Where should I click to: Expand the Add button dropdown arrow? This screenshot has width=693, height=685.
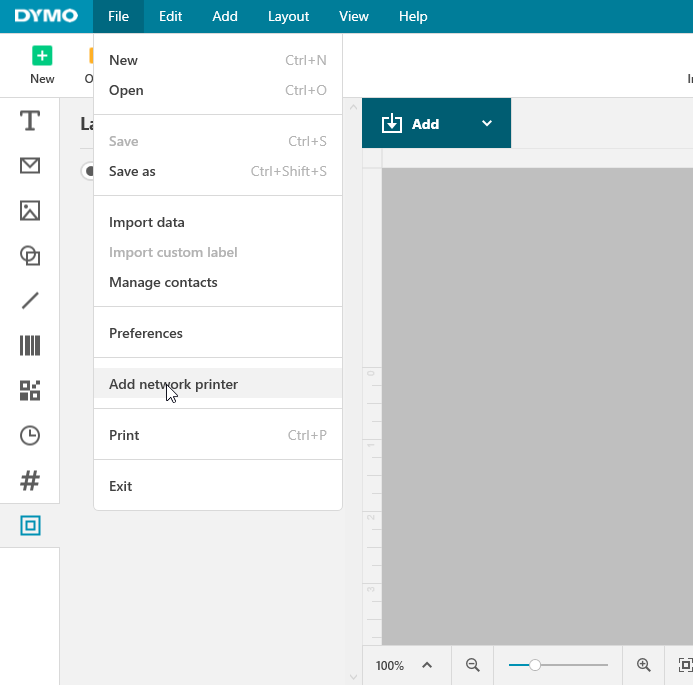pos(487,124)
